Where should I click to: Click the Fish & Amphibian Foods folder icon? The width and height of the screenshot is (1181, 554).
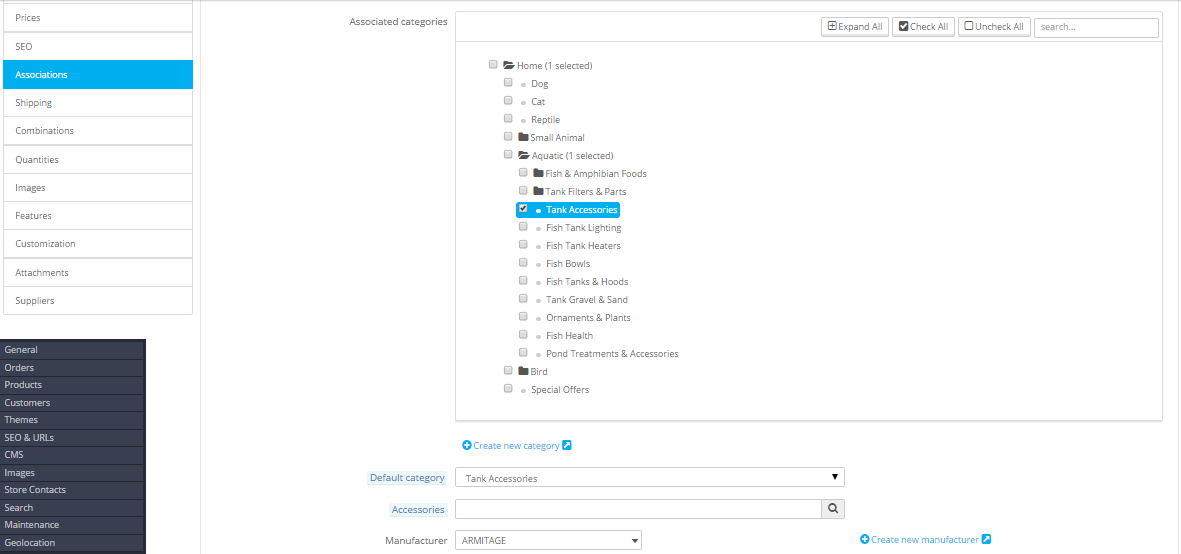pyautogui.click(x=538, y=173)
